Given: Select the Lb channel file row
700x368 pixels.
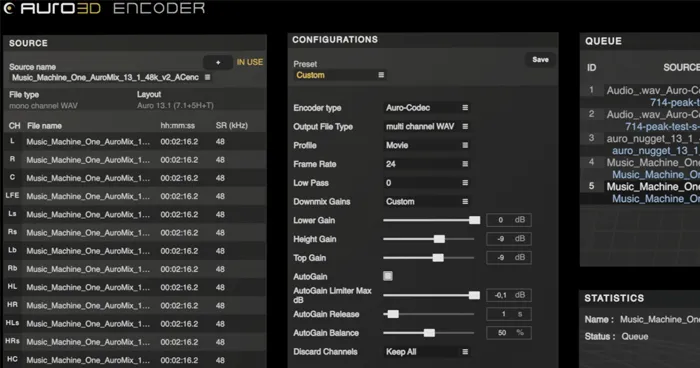Looking at the screenshot, I should click(135, 251).
